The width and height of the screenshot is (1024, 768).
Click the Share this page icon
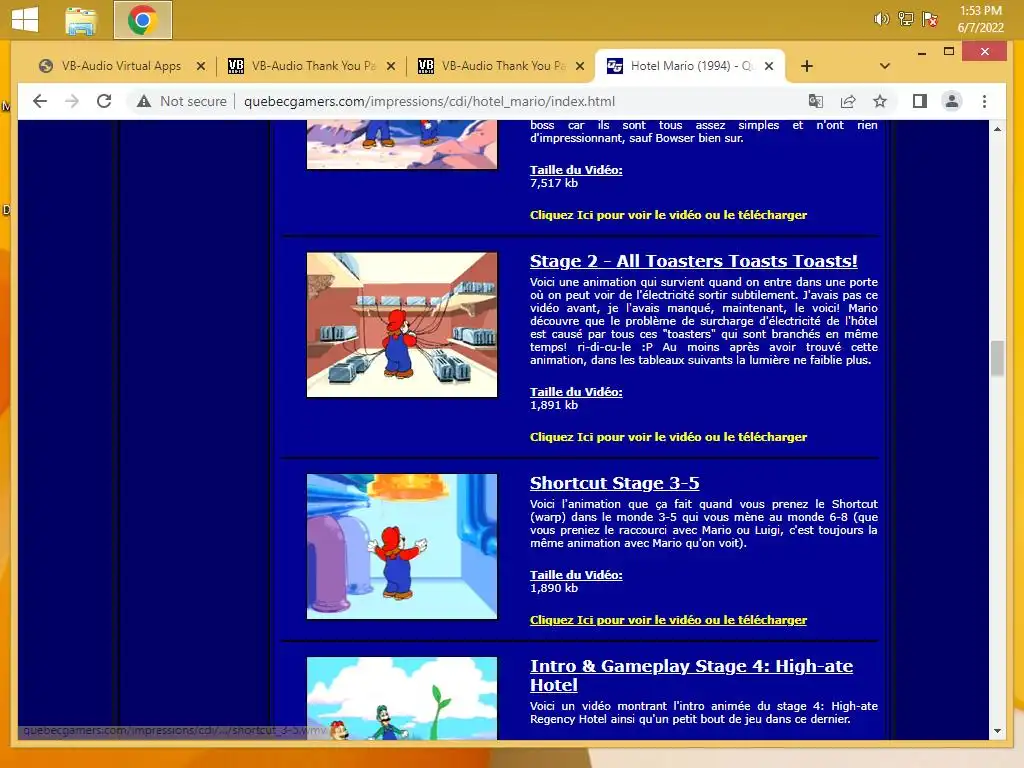point(848,101)
